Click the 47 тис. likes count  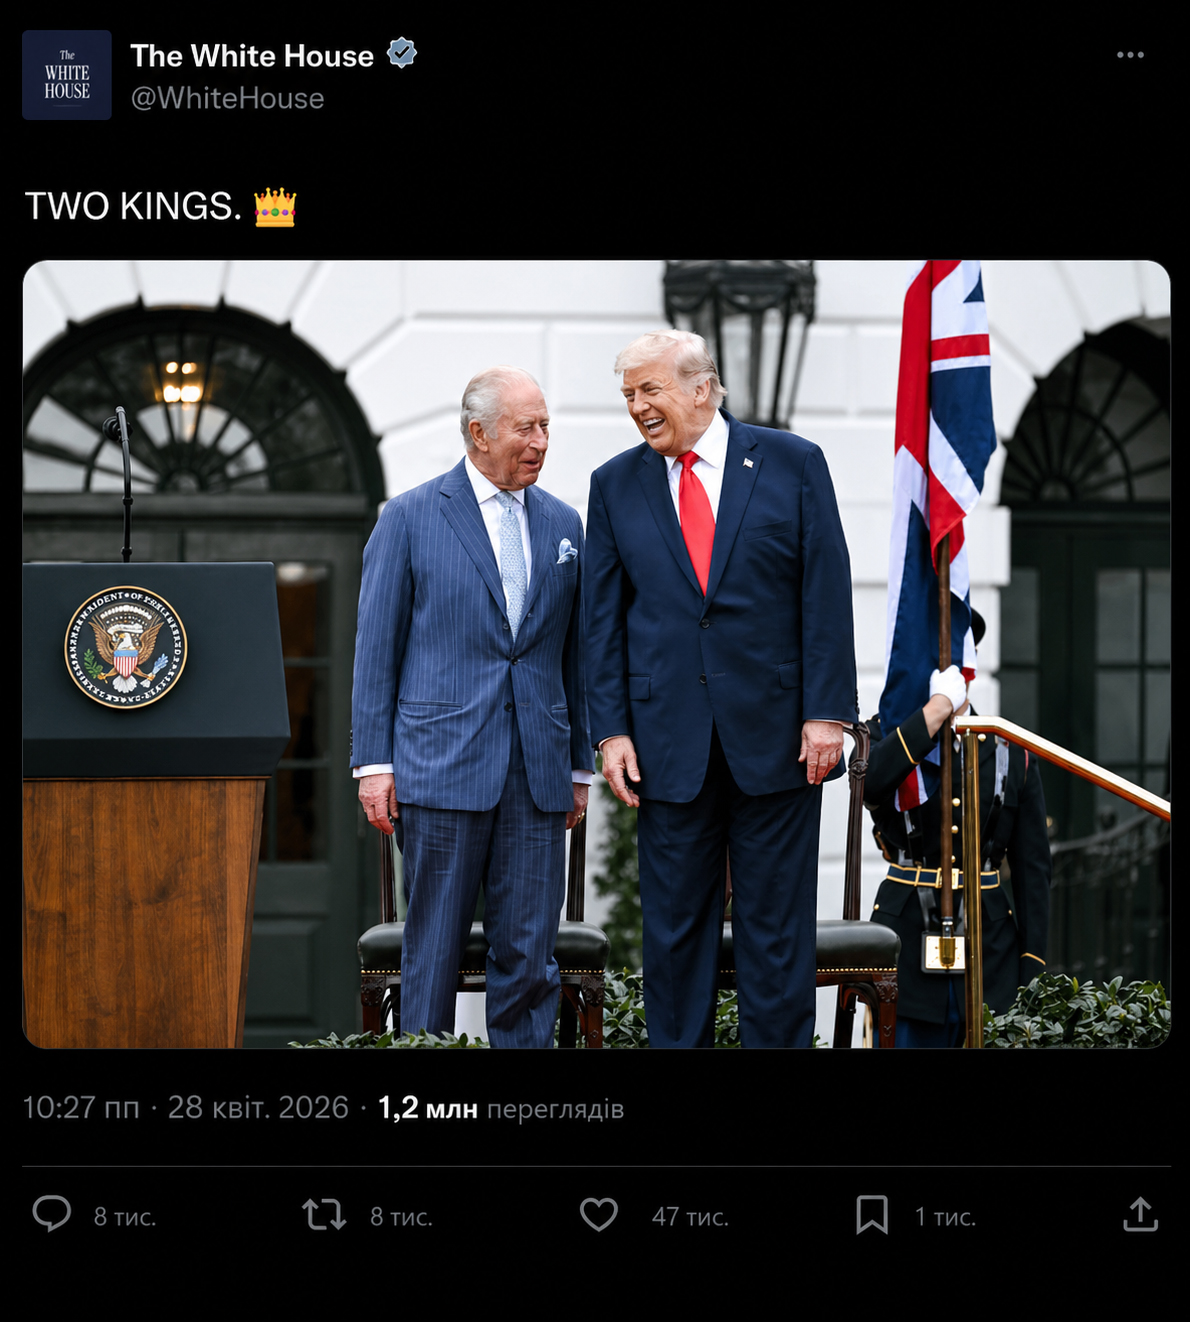pyautogui.click(x=690, y=1217)
